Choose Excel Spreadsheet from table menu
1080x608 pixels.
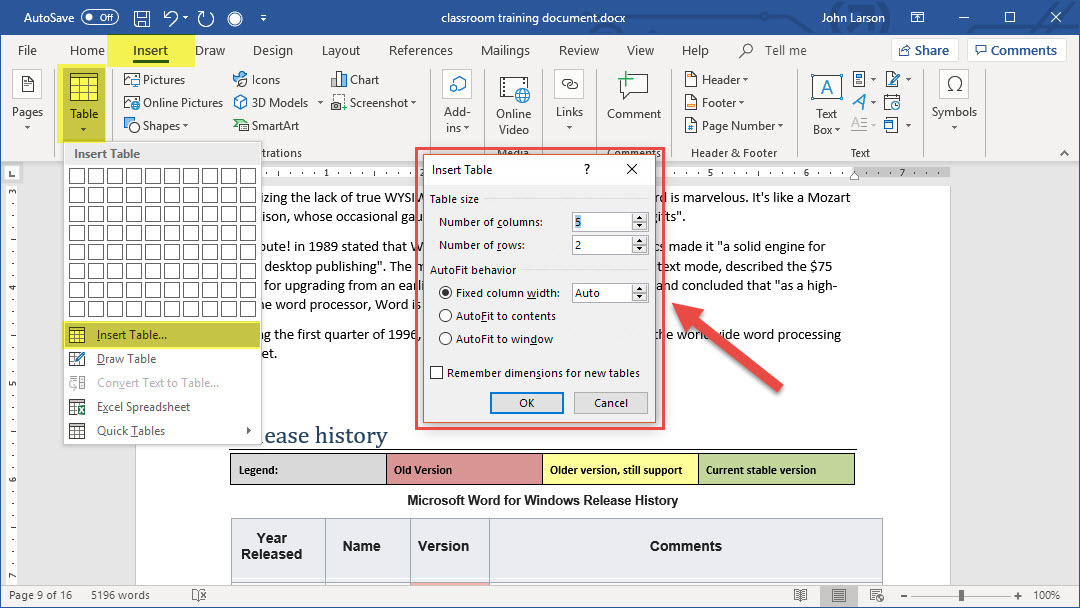click(143, 407)
